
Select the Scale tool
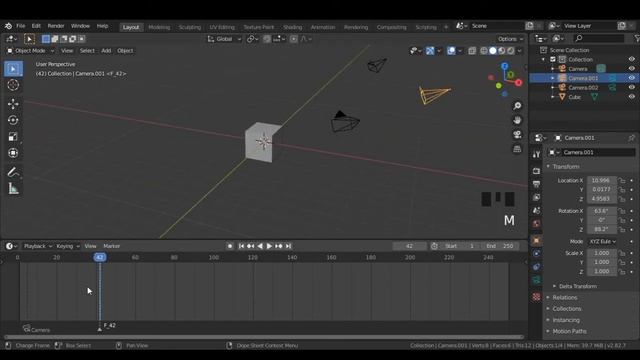[x=13, y=136]
